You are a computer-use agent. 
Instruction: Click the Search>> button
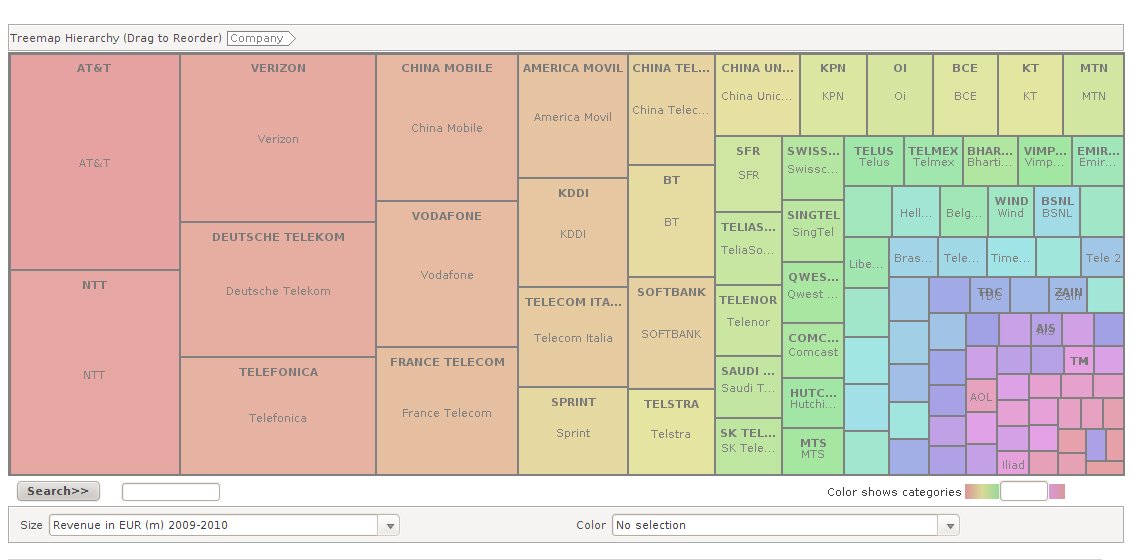point(58,491)
